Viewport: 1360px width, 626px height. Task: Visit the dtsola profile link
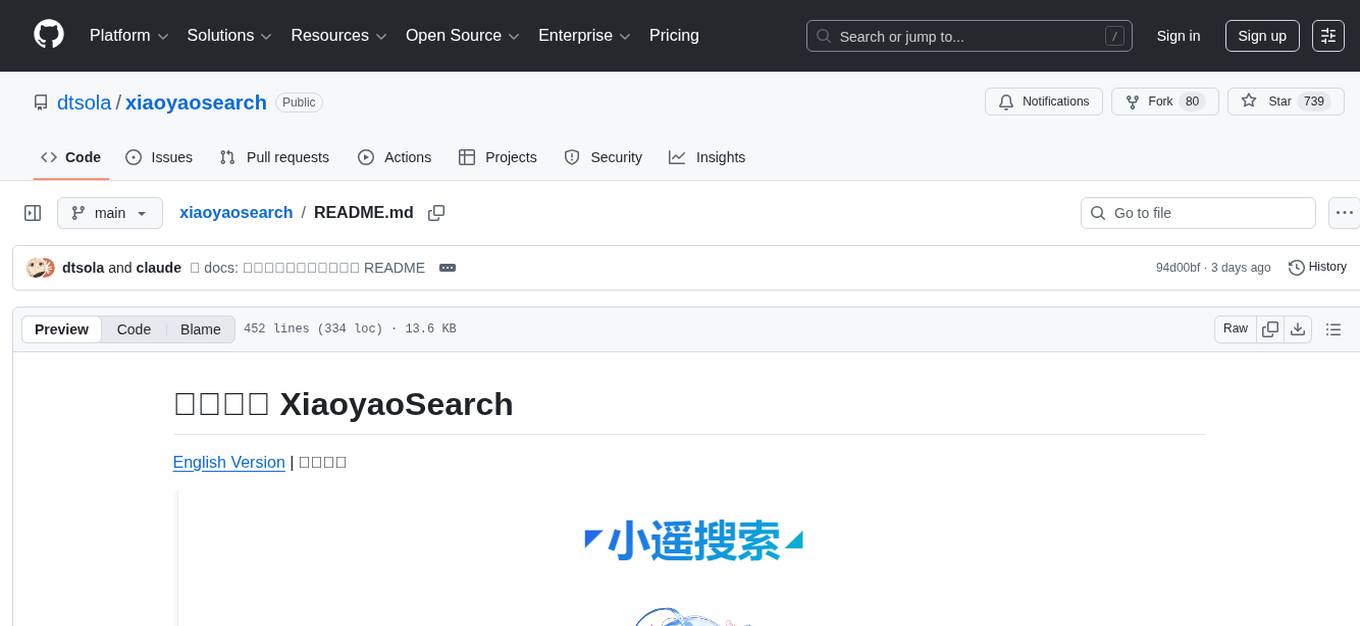84,102
